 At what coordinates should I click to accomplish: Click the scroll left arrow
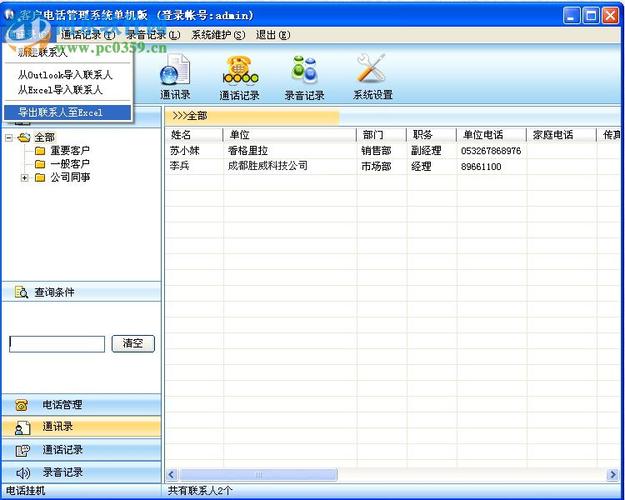[x=172, y=474]
